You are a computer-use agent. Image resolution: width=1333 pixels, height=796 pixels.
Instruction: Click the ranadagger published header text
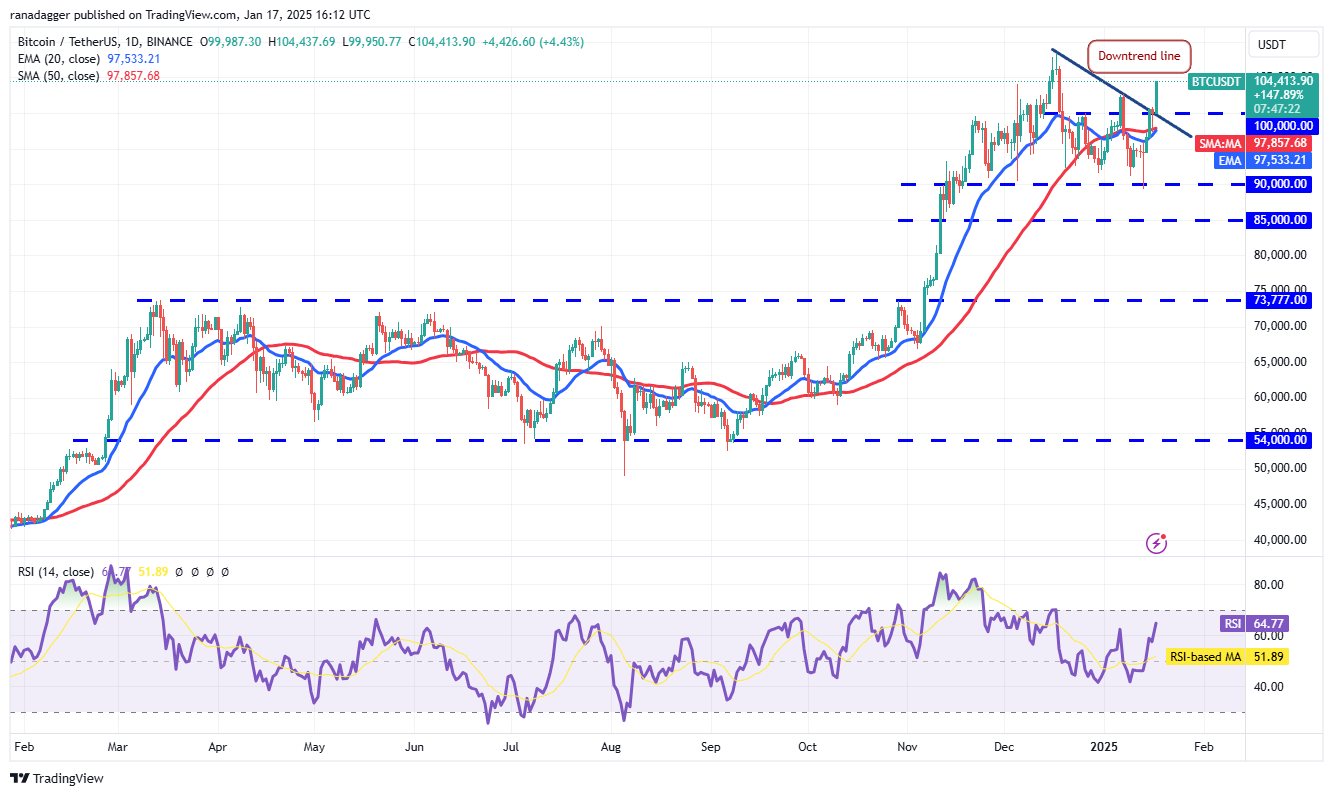pyautogui.click(x=189, y=15)
